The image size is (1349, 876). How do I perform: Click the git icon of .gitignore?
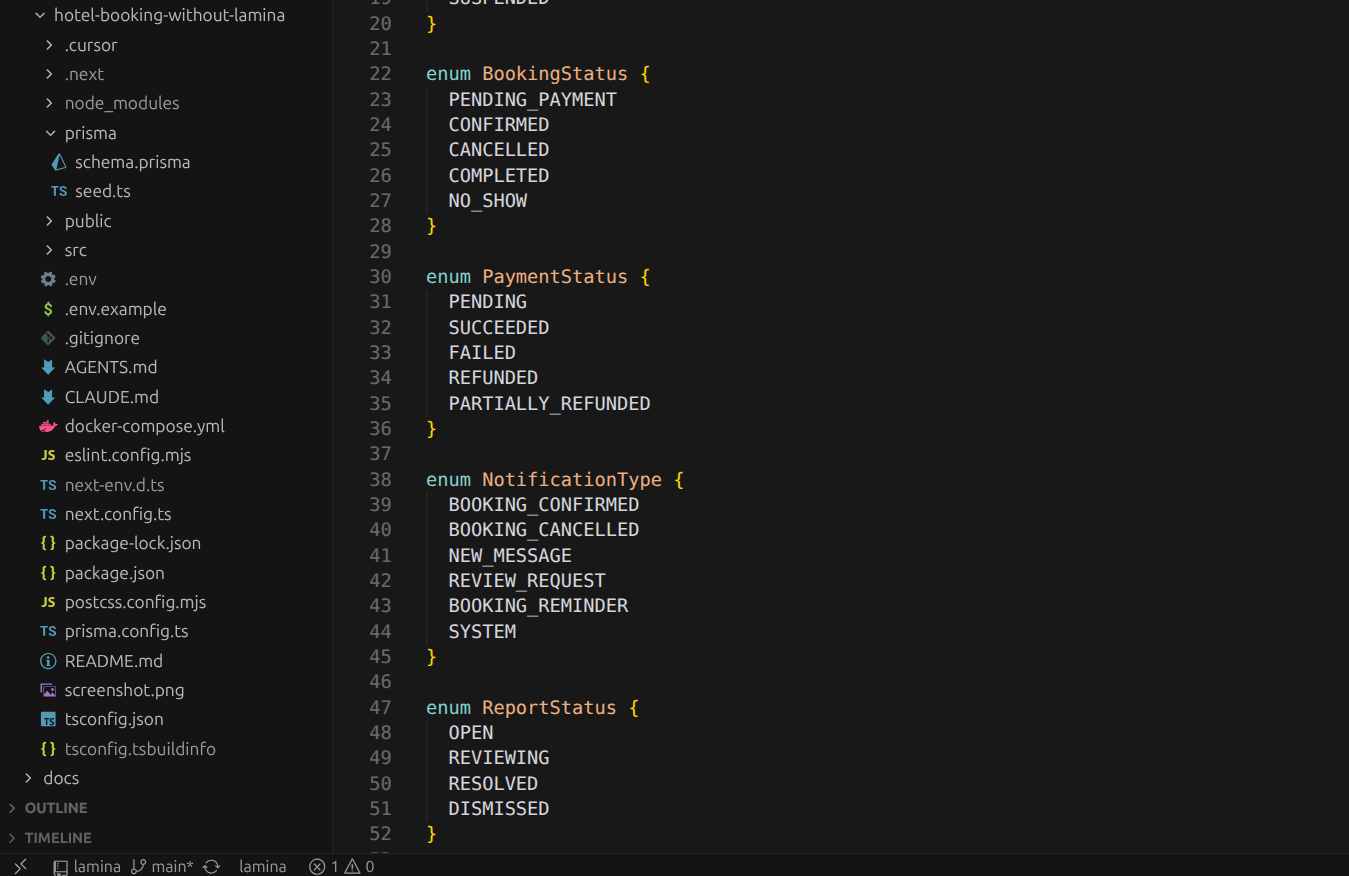click(x=48, y=338)
